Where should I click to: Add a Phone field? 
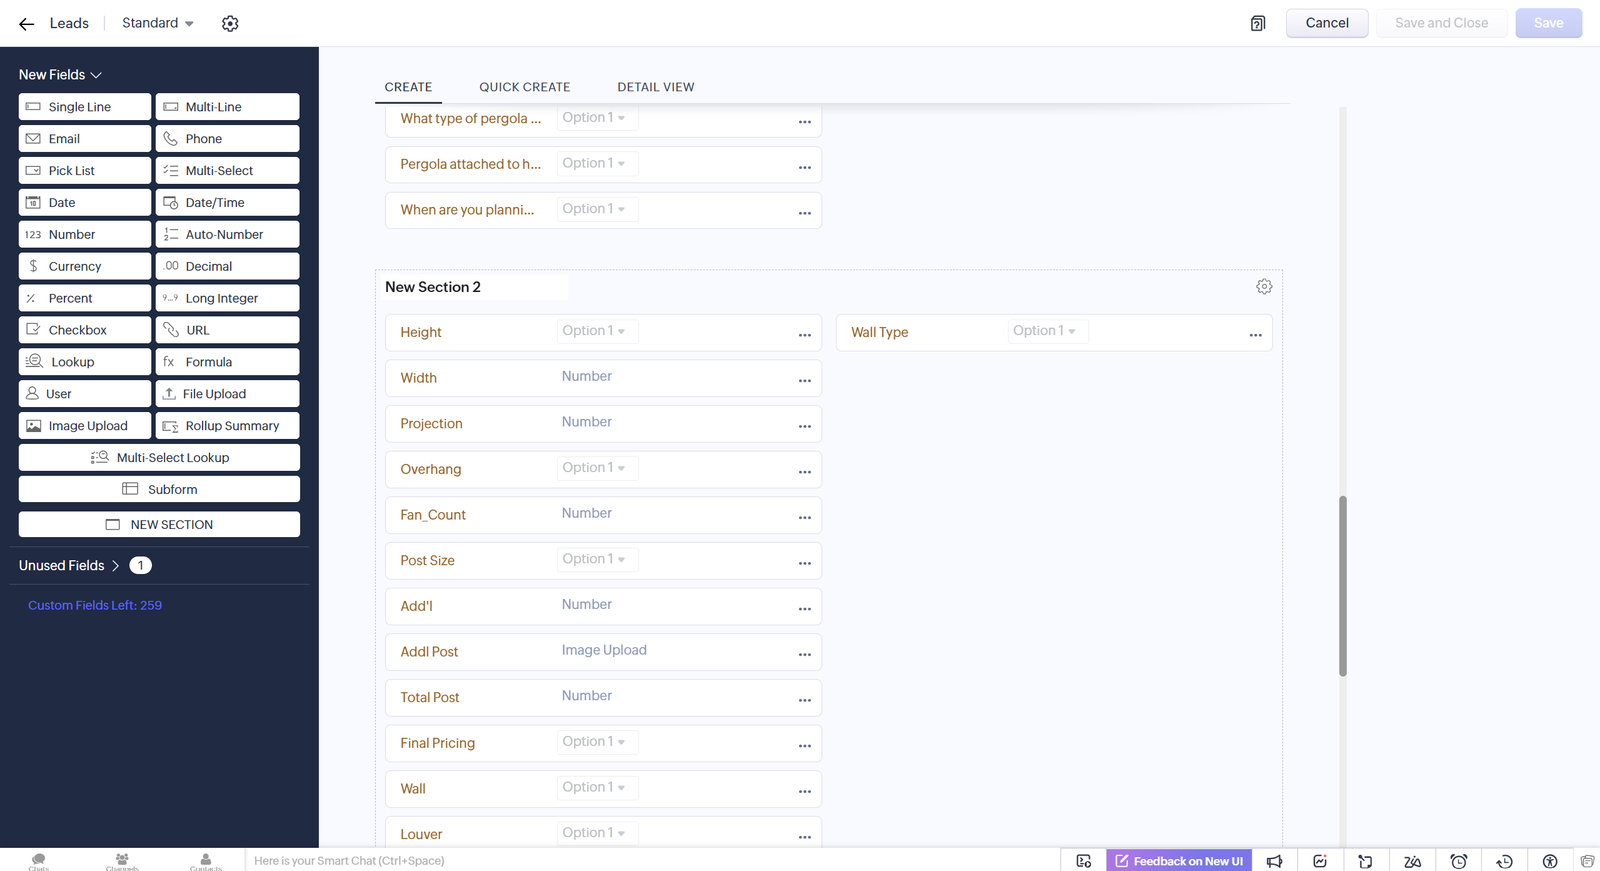(227, 139)
